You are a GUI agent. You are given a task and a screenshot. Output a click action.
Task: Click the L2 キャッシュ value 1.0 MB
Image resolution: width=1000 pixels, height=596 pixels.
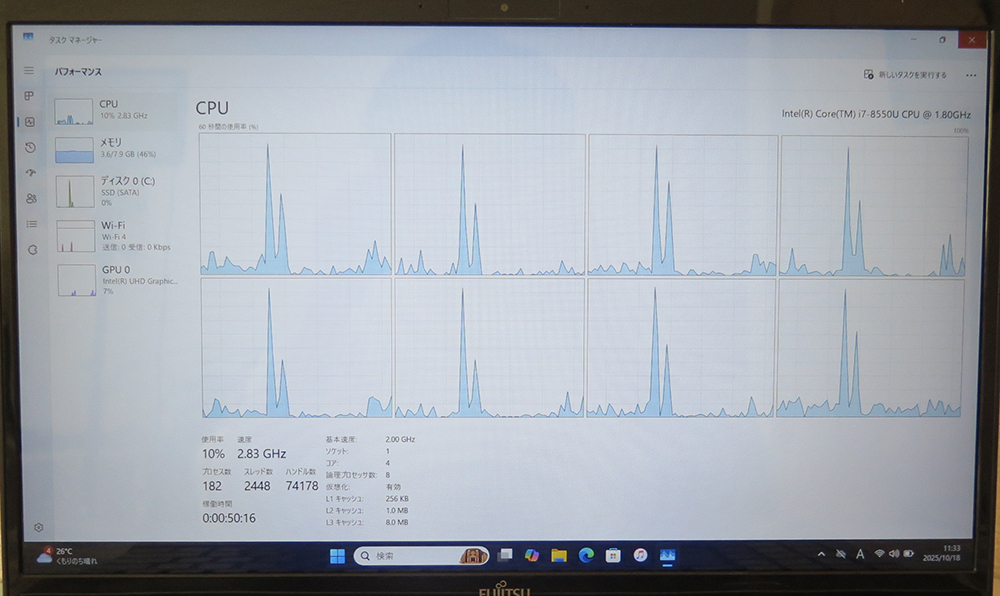pyautogui.click(x=397, y=511)
